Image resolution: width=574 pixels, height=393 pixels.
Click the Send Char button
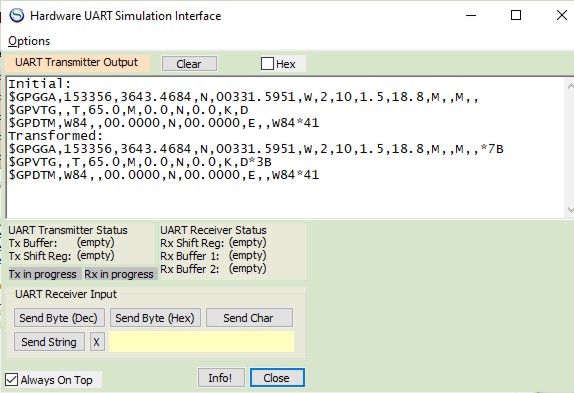(x=249, y=318)
